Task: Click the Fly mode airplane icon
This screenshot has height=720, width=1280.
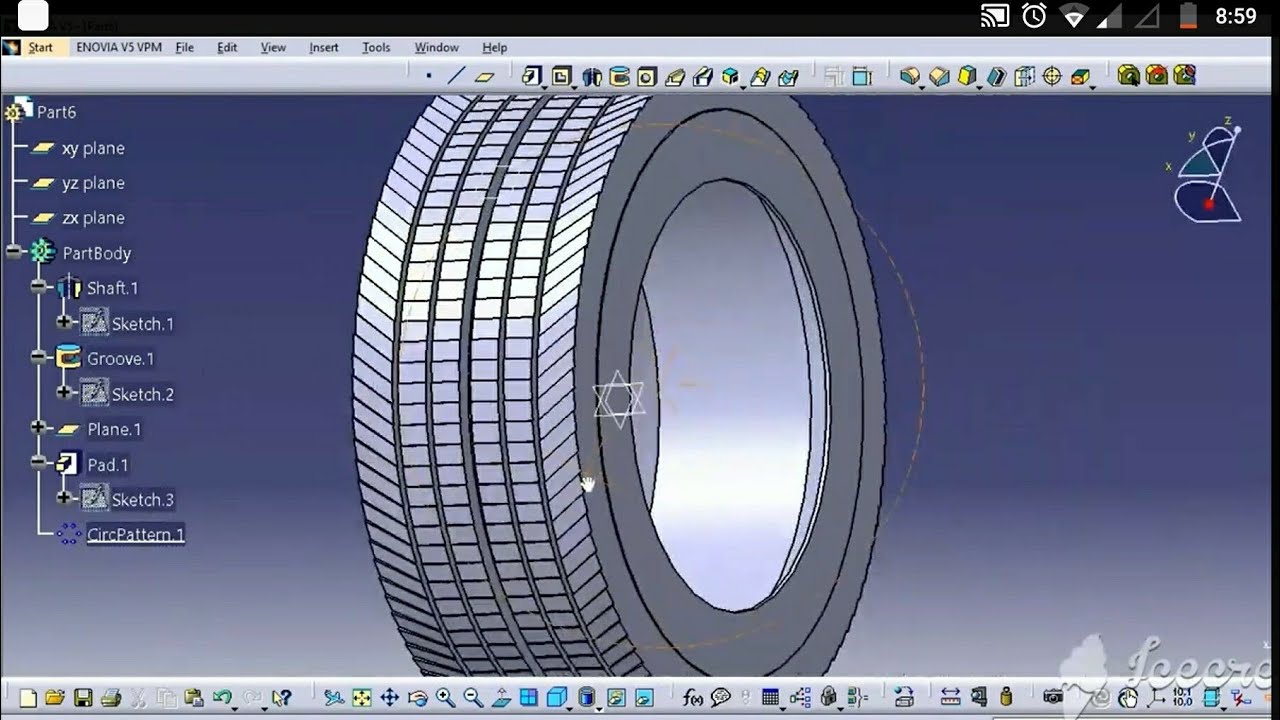Action: (x=334, y=698)
